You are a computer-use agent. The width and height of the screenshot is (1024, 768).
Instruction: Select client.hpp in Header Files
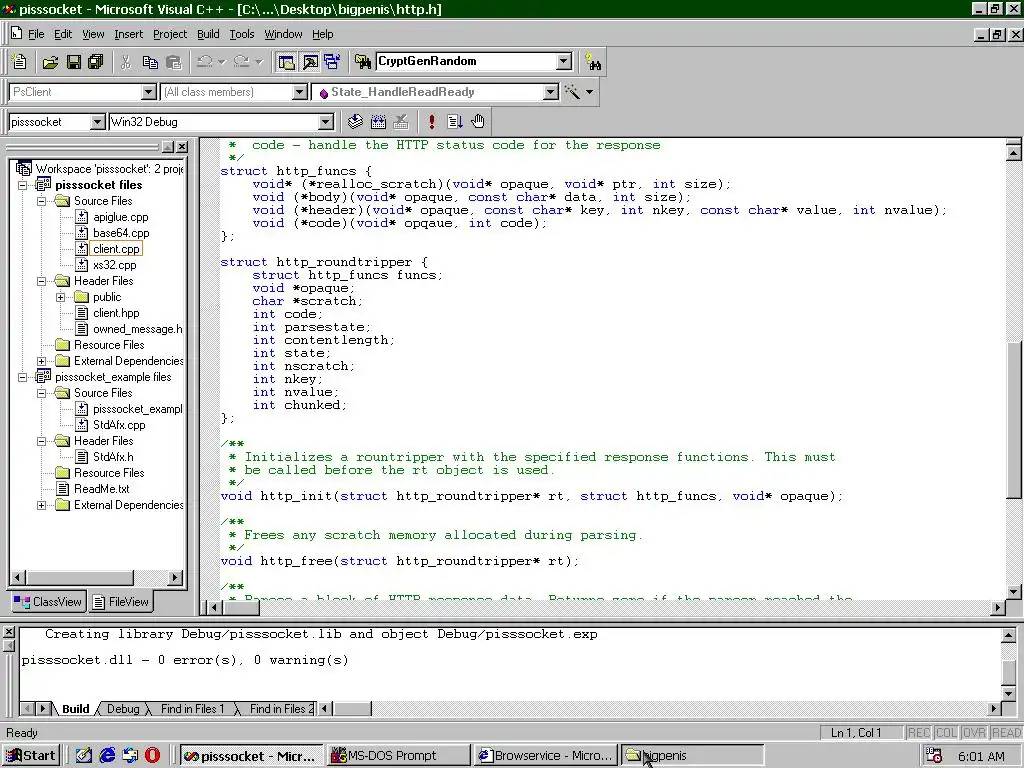pyautogui.click(x=116, y=313)
